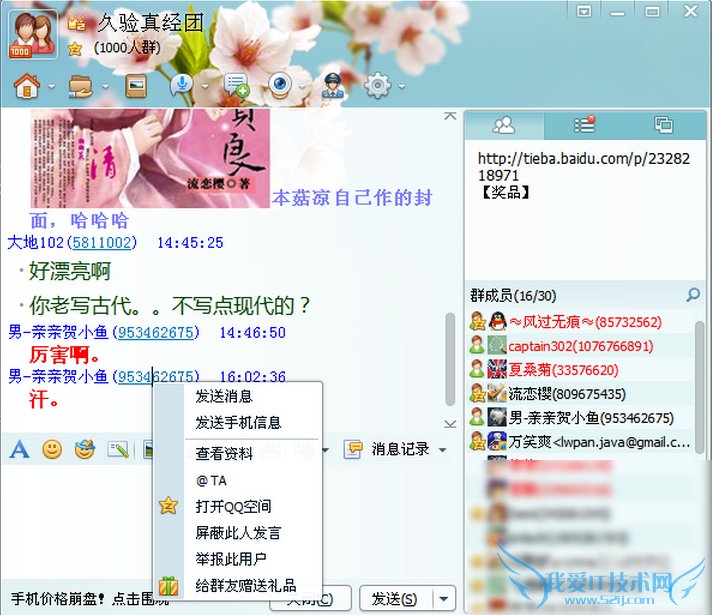Open the font style A icon
Image resolution: width=712 pixels, height=615 pixels.
point(20,450)
